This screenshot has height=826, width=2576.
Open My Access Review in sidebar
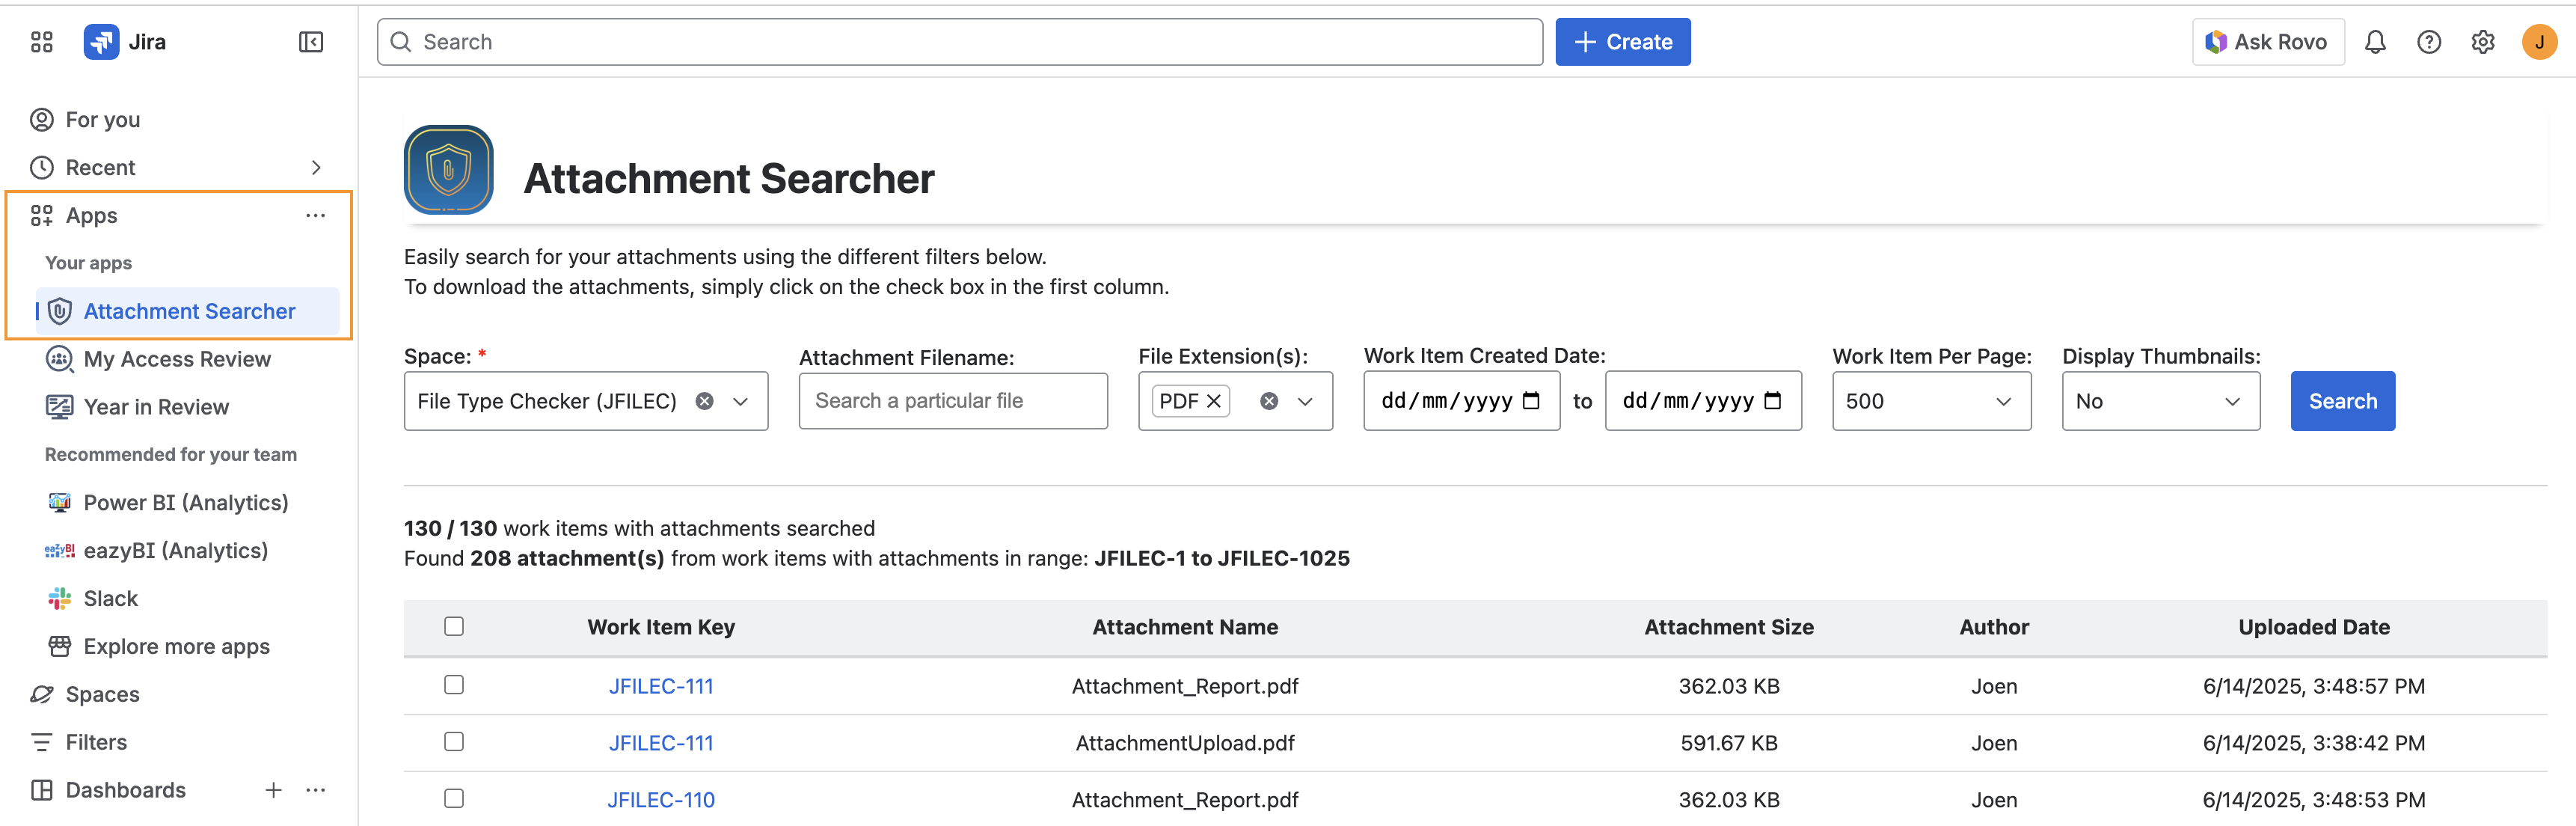[x=177, y=359]
